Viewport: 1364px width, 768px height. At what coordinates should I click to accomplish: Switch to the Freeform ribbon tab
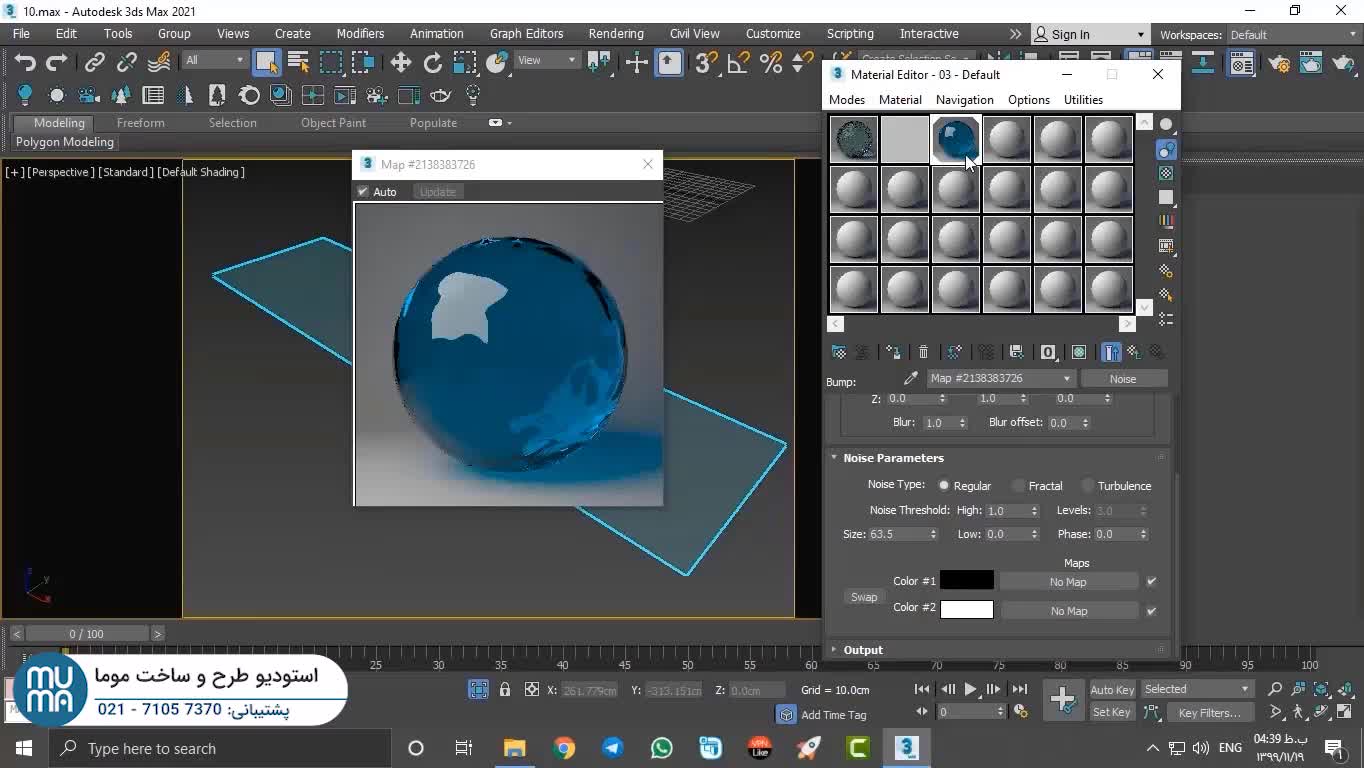[x=140, y=123]
